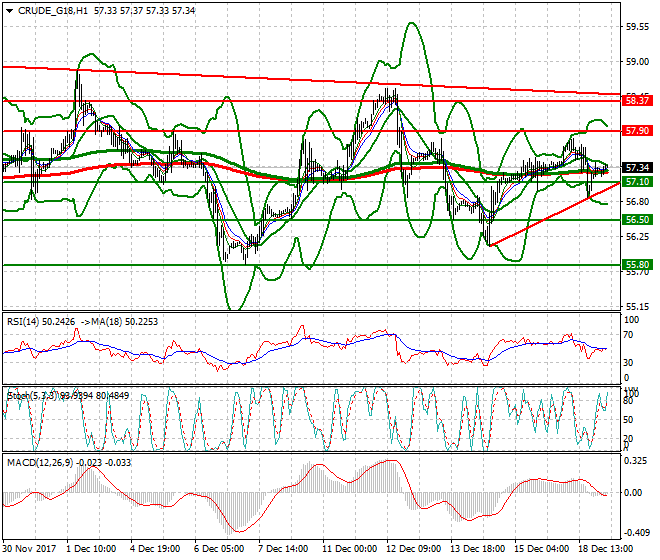Select the red 57.90 resistance price tag
The image size is (660, 560).
[x=637, y=131]
